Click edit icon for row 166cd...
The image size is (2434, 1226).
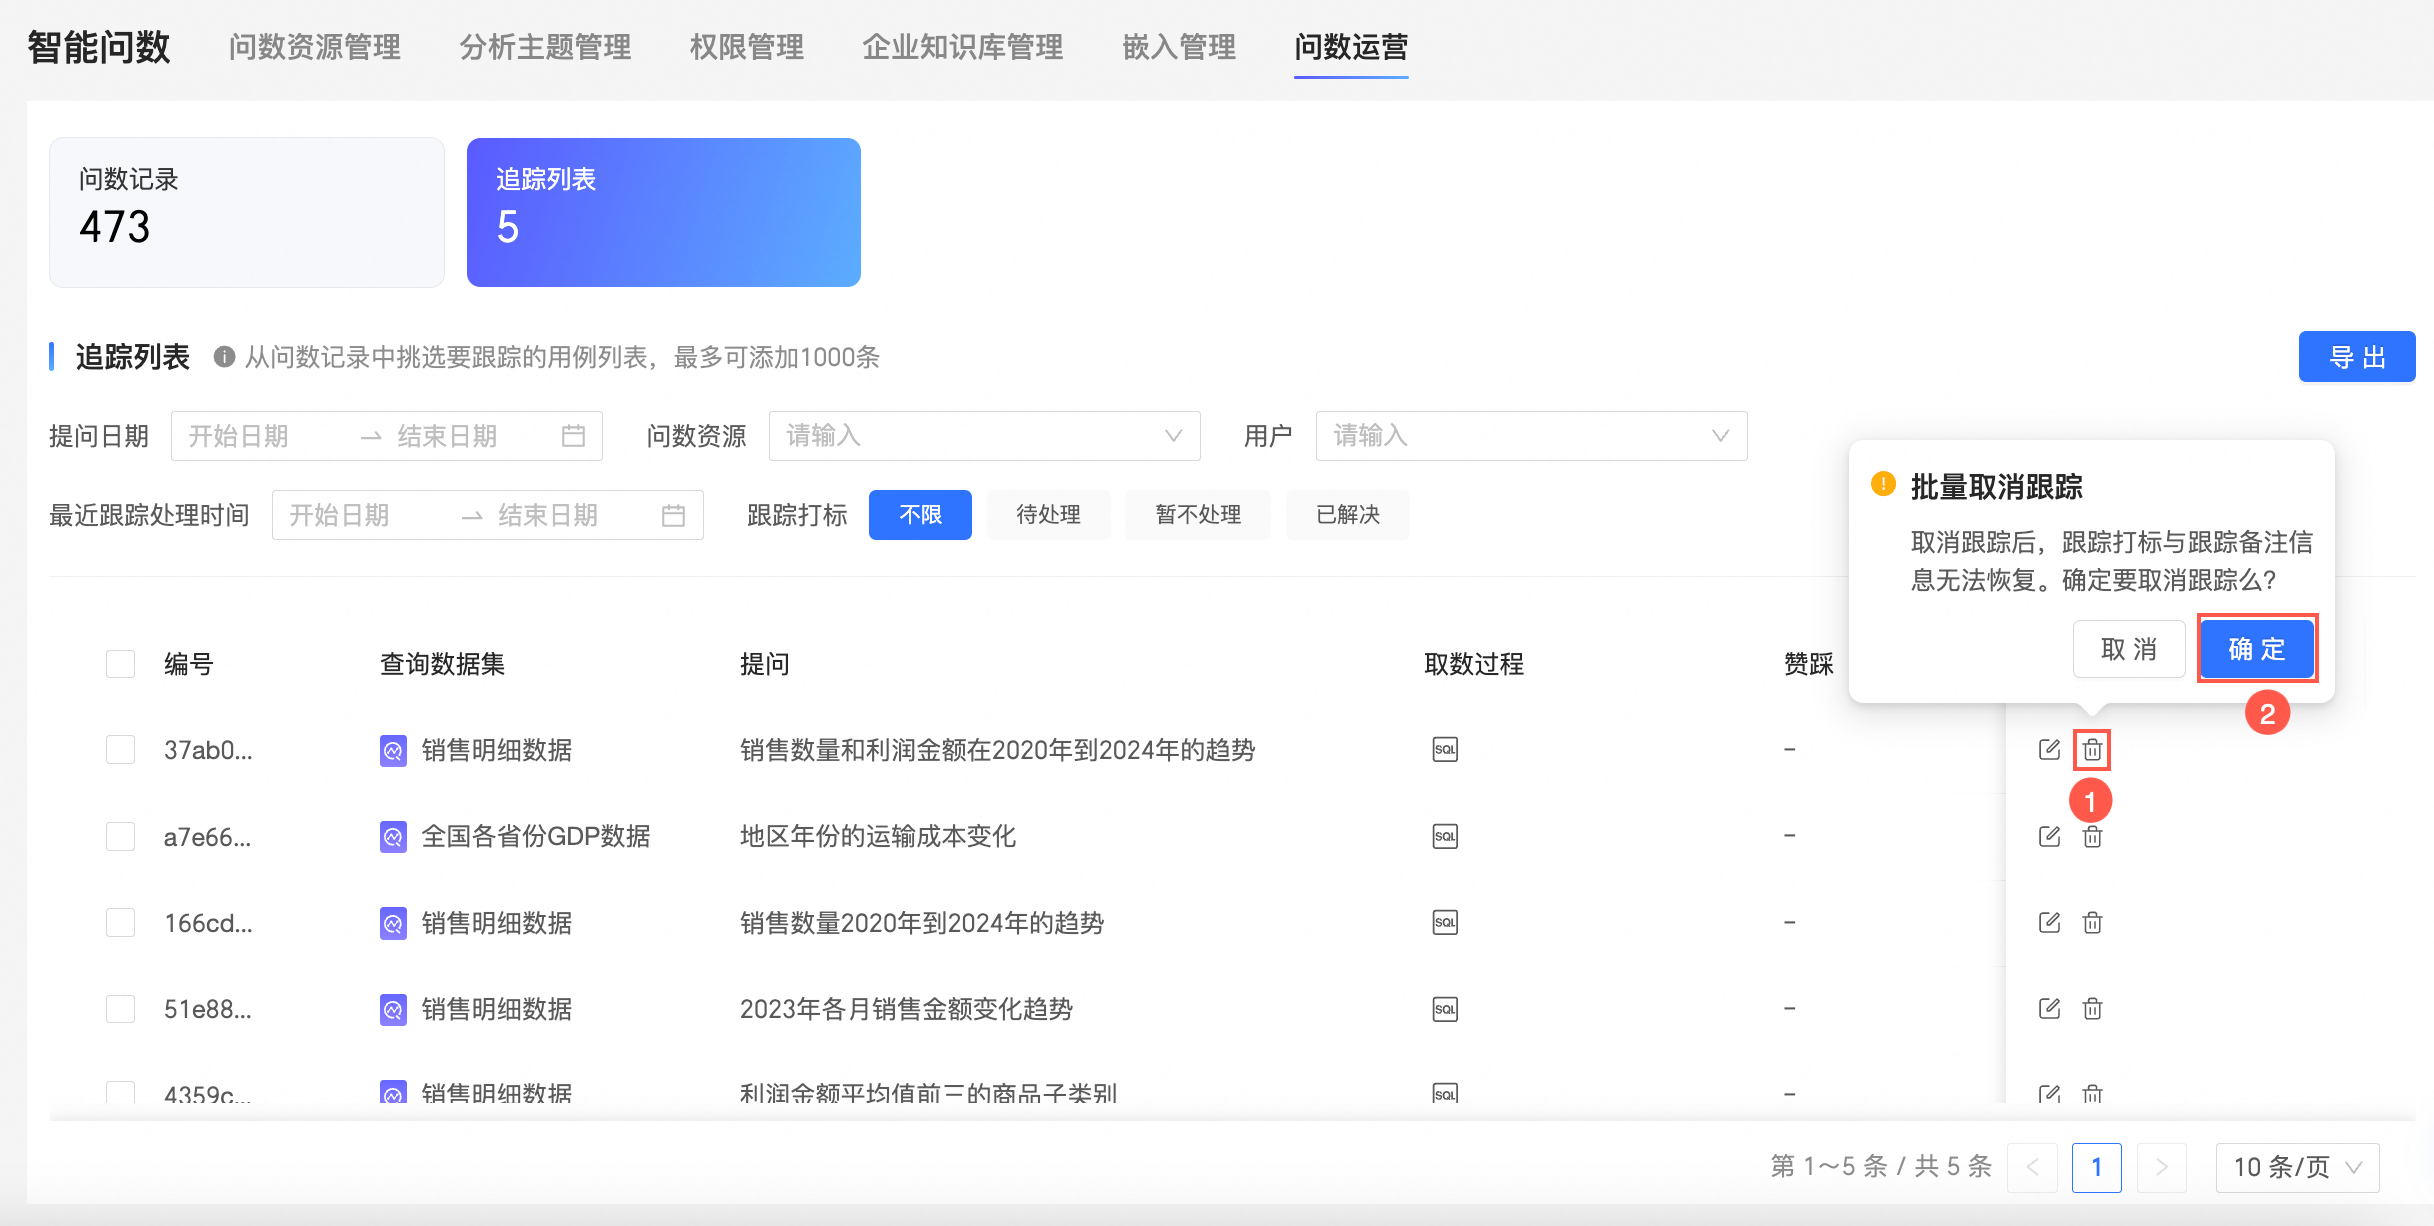[2049, 922]
